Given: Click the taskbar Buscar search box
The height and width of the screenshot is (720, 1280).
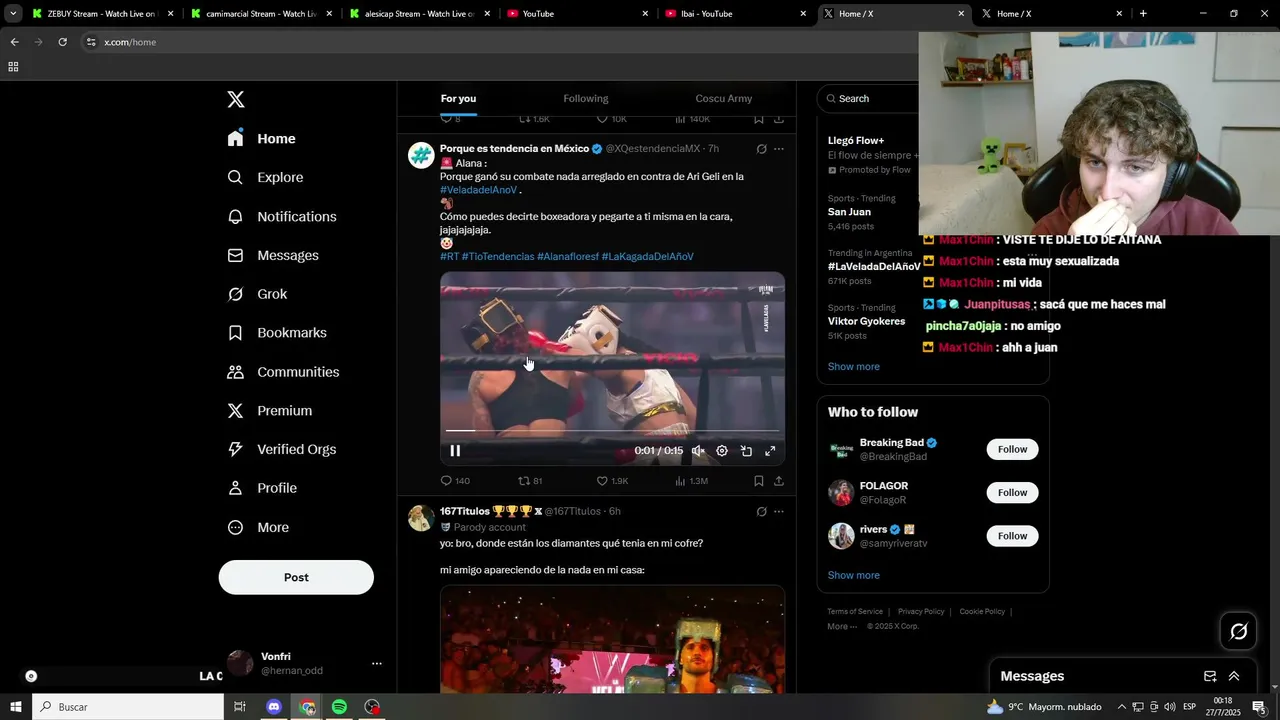Looking at the screenshot, I should point(128,707).
